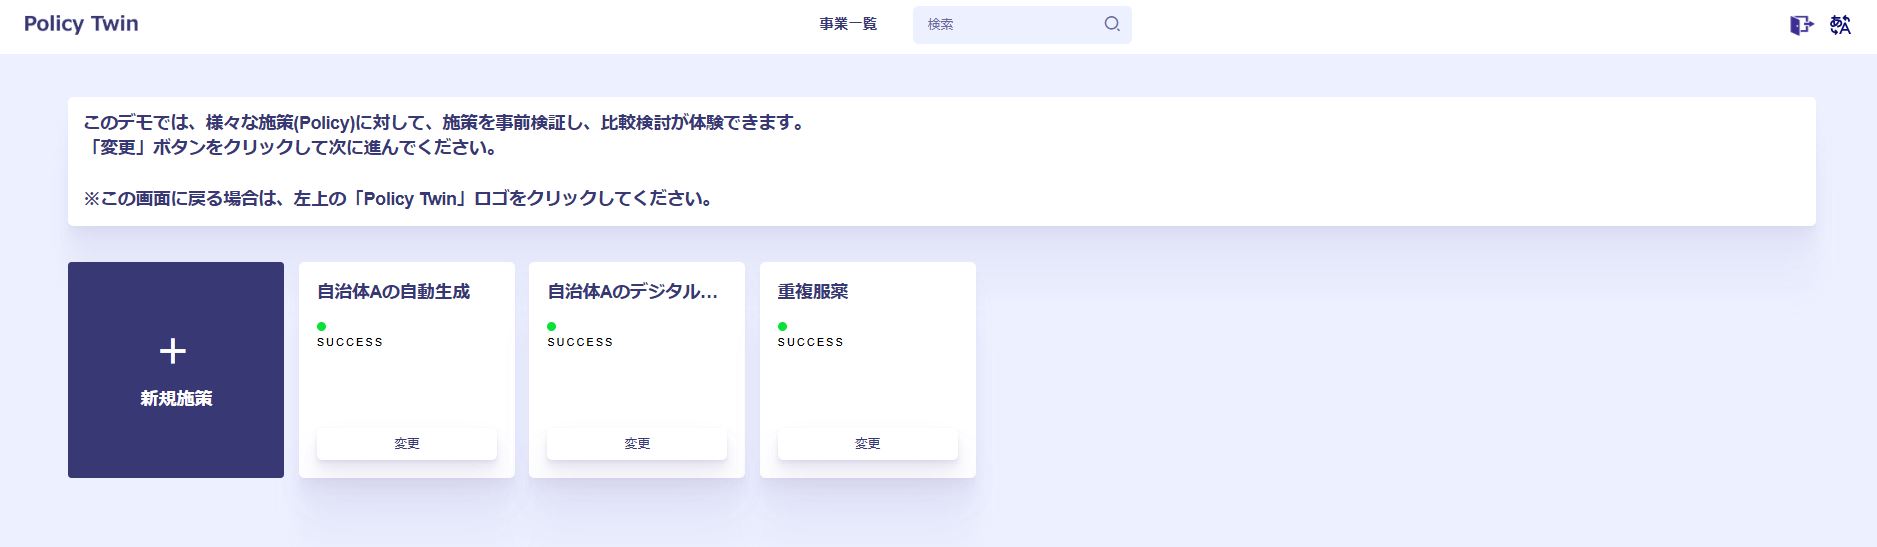Click the plus icon for new policy
This screenshot has height=547, width=1877.
pos(173,351)
